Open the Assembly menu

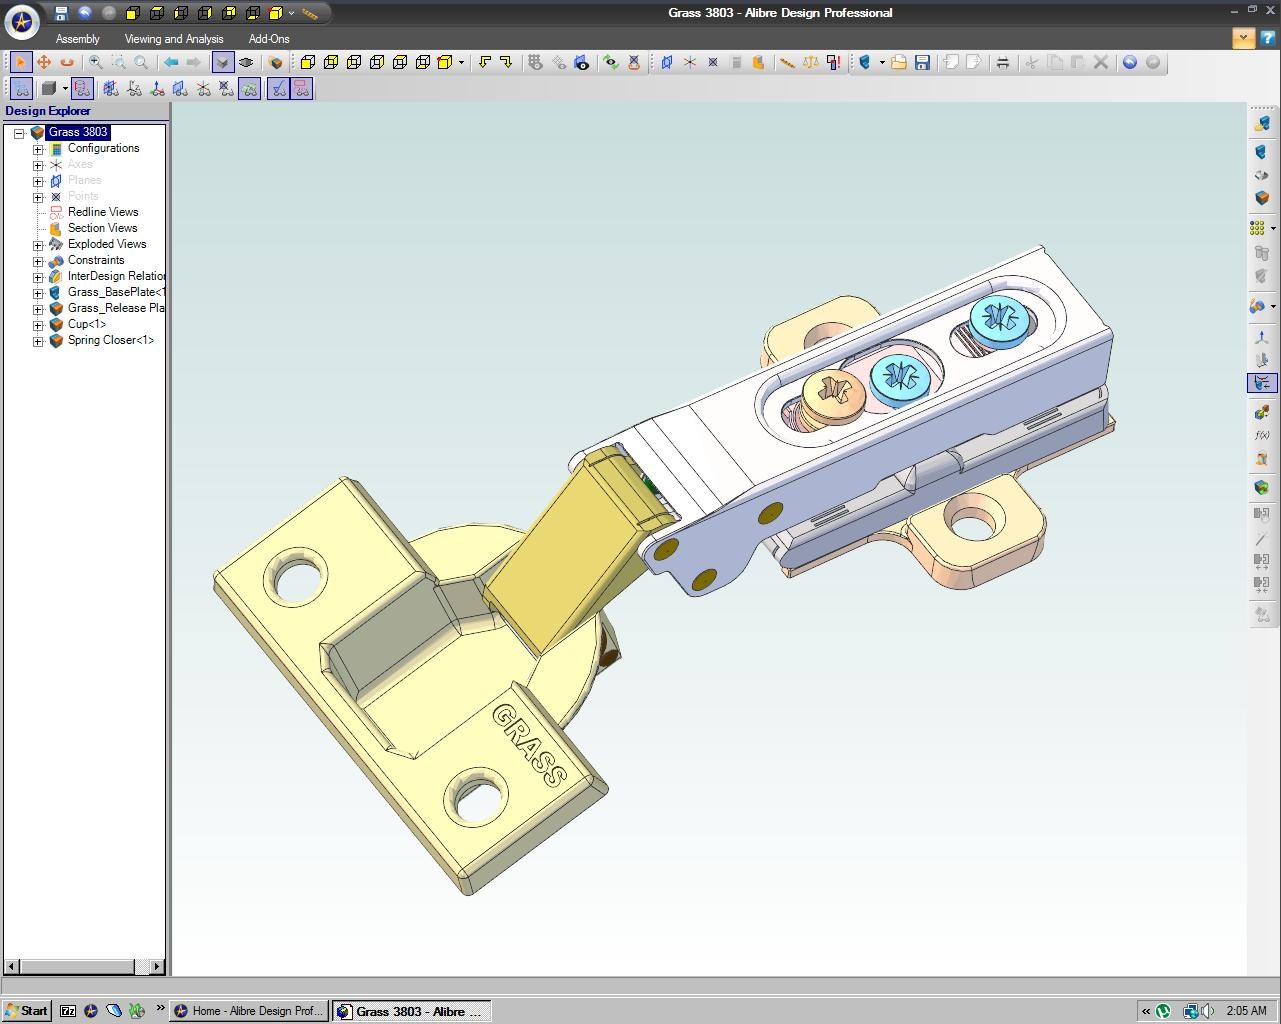[78, 39]
